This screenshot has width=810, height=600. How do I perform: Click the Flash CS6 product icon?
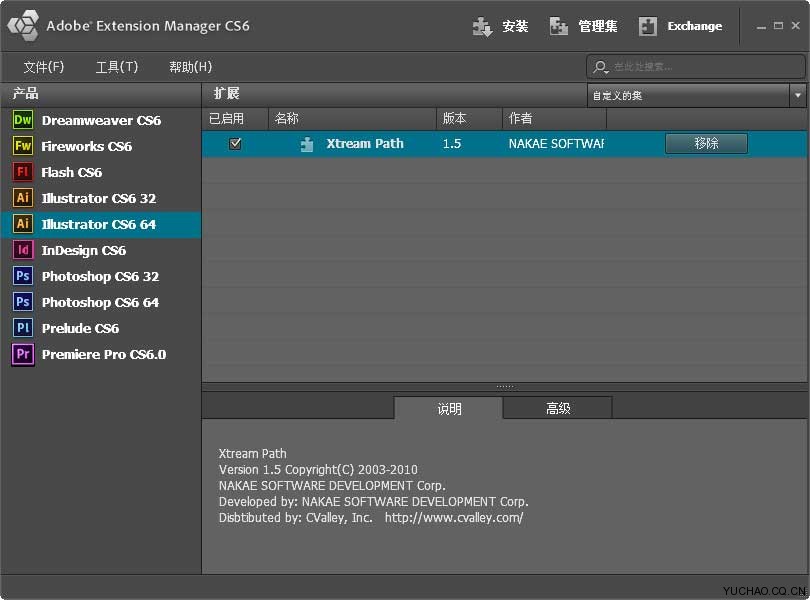[24, 172]
